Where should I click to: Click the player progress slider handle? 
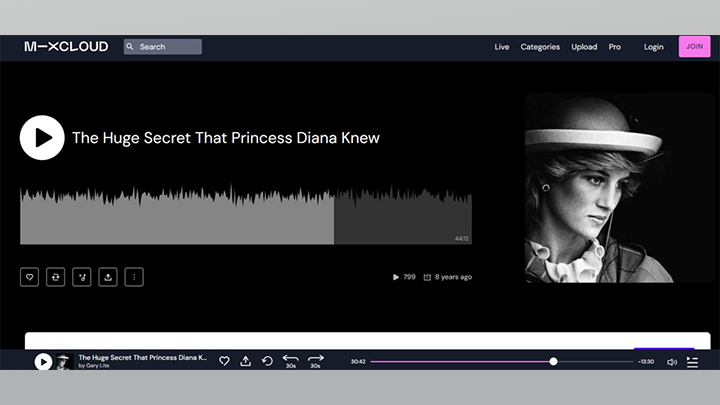point(553,361)
